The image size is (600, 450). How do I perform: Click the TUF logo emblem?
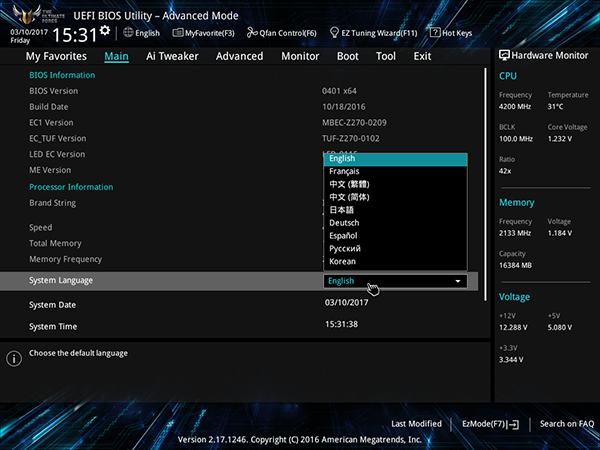coord(28,15)
